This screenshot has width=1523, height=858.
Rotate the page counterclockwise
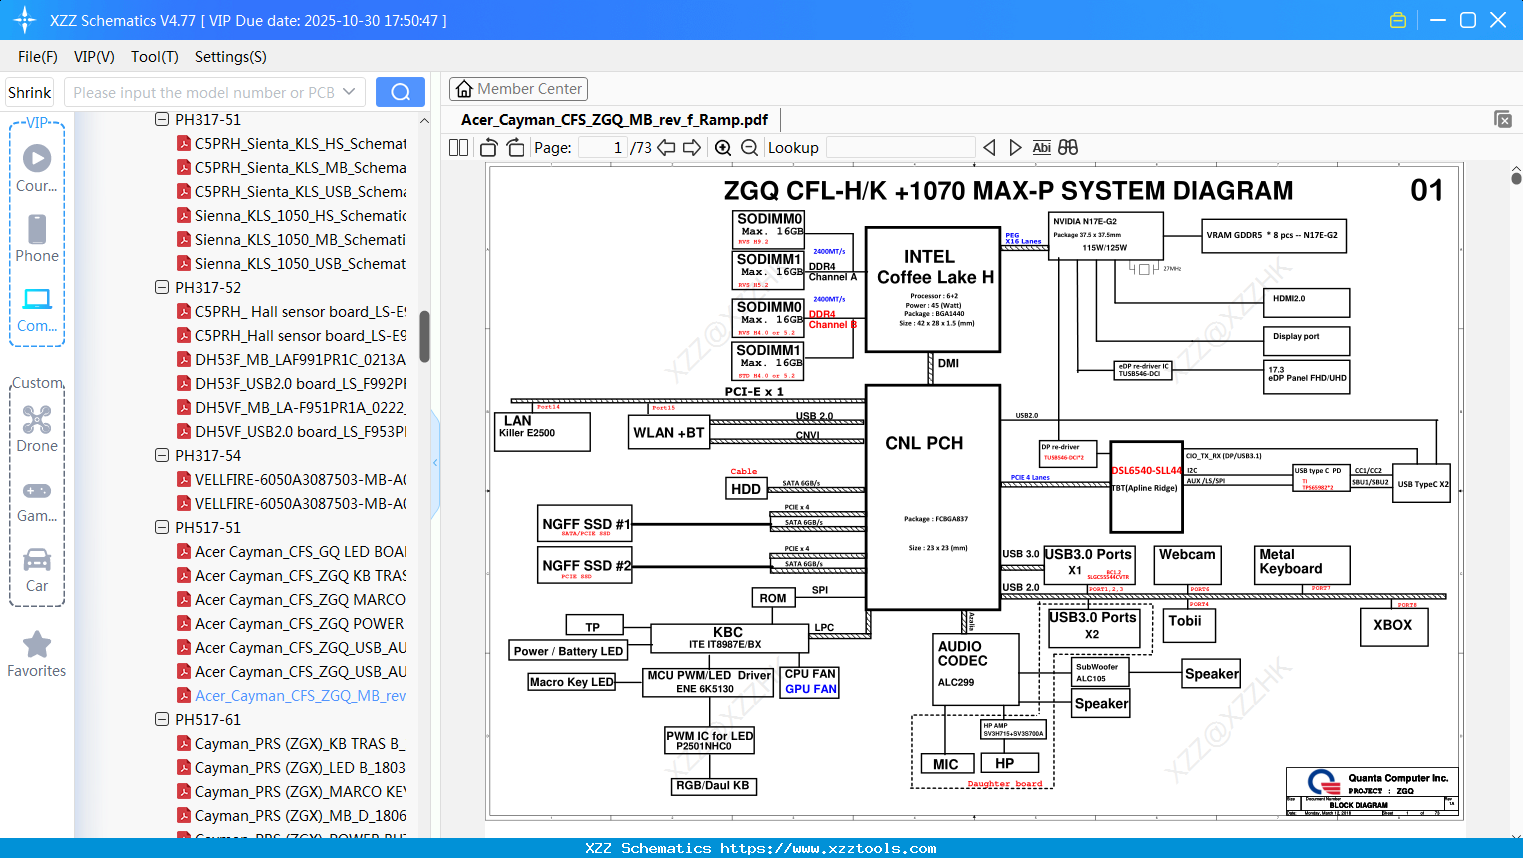(x=489, y=147)
